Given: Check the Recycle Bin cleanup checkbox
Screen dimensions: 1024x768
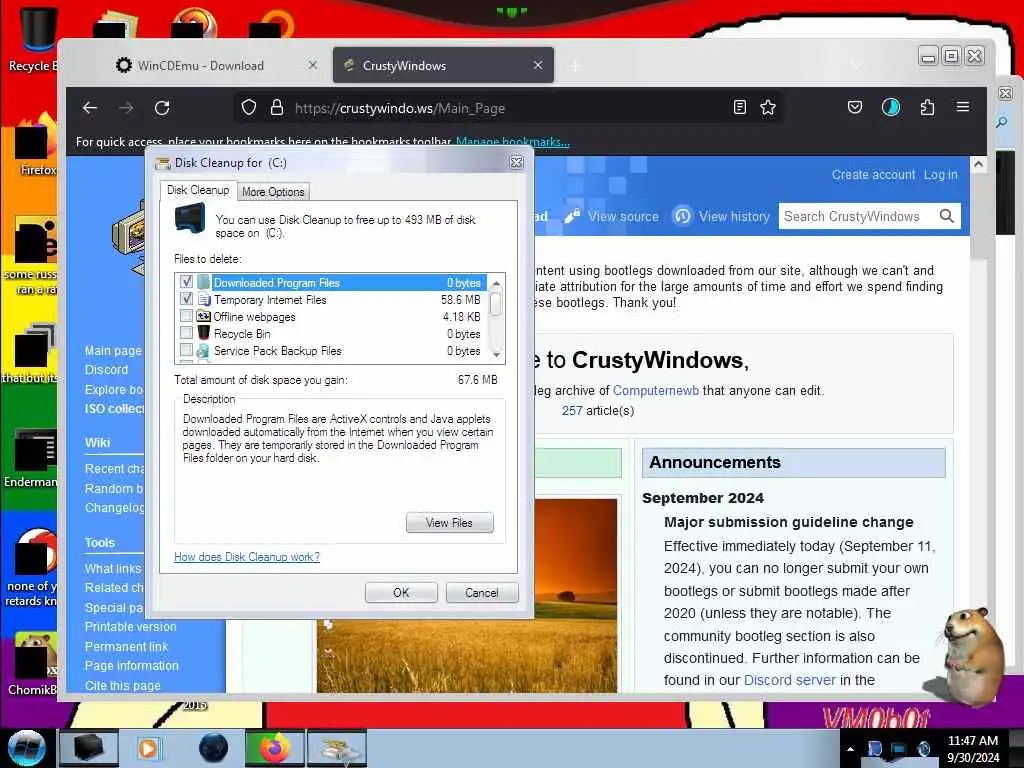Looking at the screenshot, I should click(x=186, y=333).
